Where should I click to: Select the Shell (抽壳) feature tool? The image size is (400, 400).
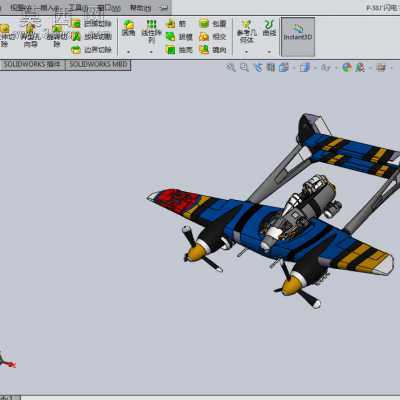[179, 50]
